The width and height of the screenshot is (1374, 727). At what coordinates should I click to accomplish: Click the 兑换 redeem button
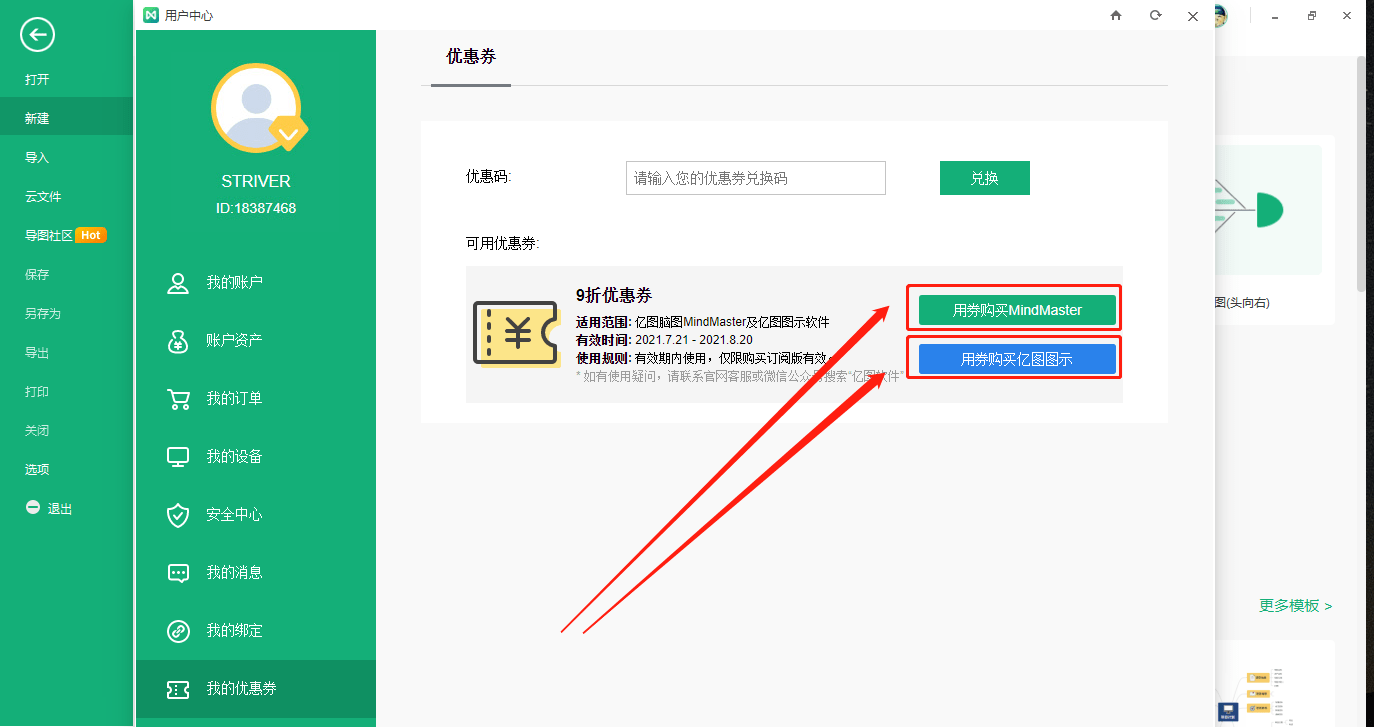(984, 178)
